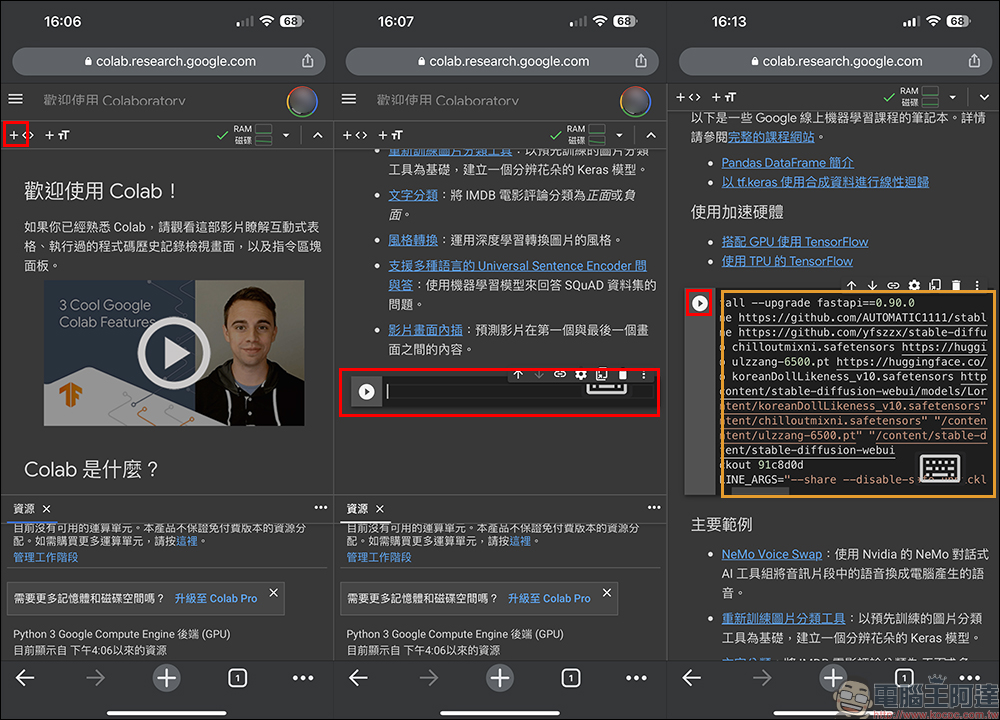Select the 資源 tab in left phone
The width and height of the screenshot is (1000, 720).
[24, 509]
